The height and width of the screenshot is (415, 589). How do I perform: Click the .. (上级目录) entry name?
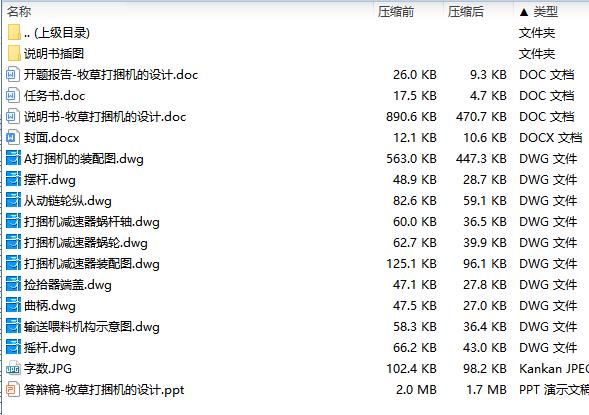point(57,33)
